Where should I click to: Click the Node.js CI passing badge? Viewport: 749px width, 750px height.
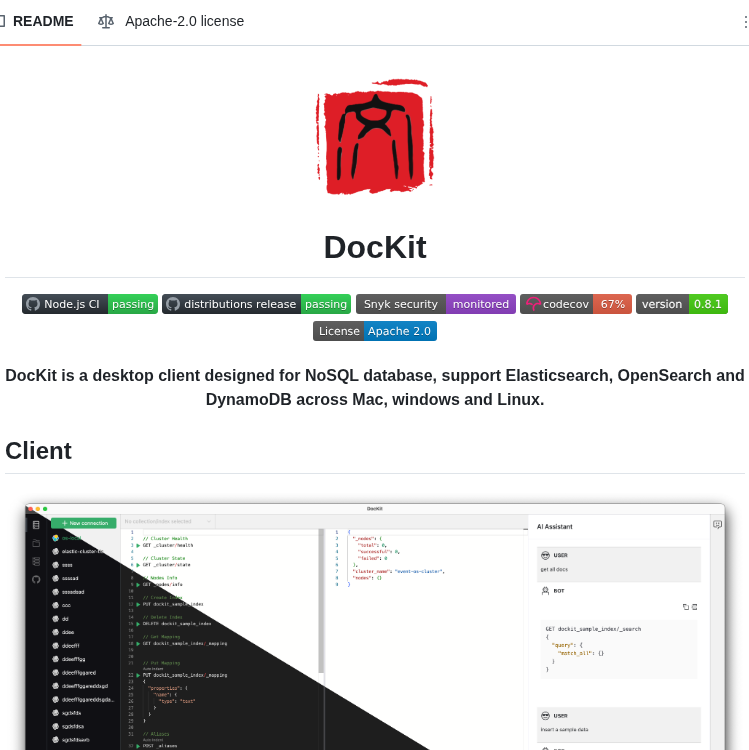90,304
